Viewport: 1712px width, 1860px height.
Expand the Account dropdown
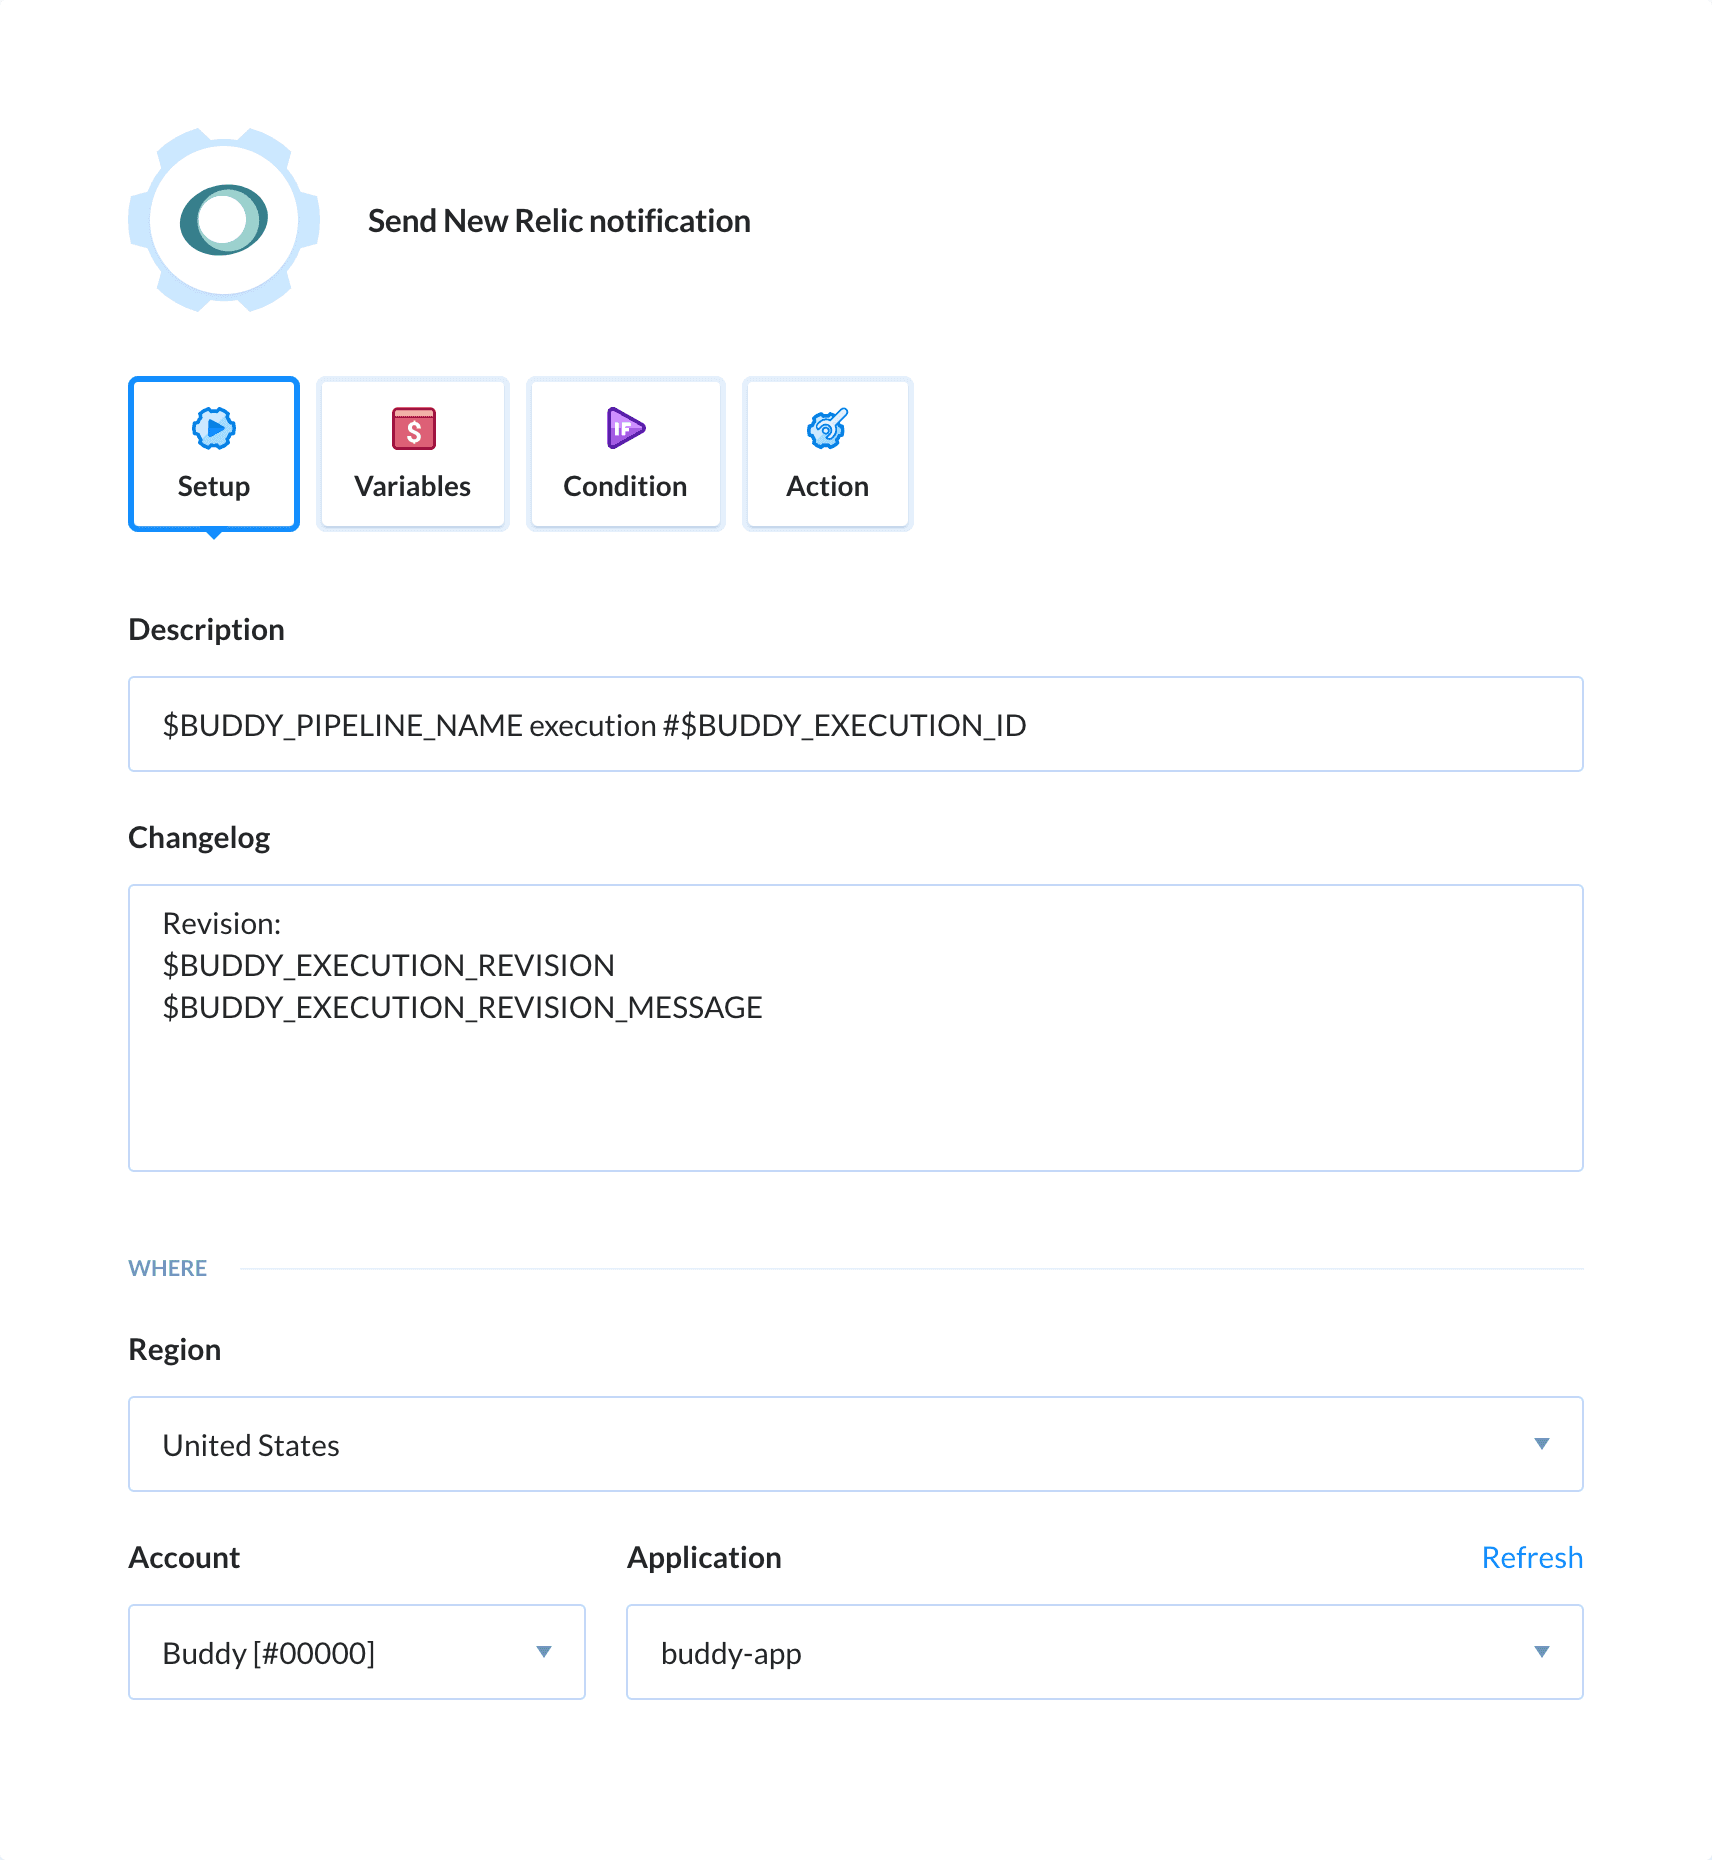click(x=356, y=1652)
